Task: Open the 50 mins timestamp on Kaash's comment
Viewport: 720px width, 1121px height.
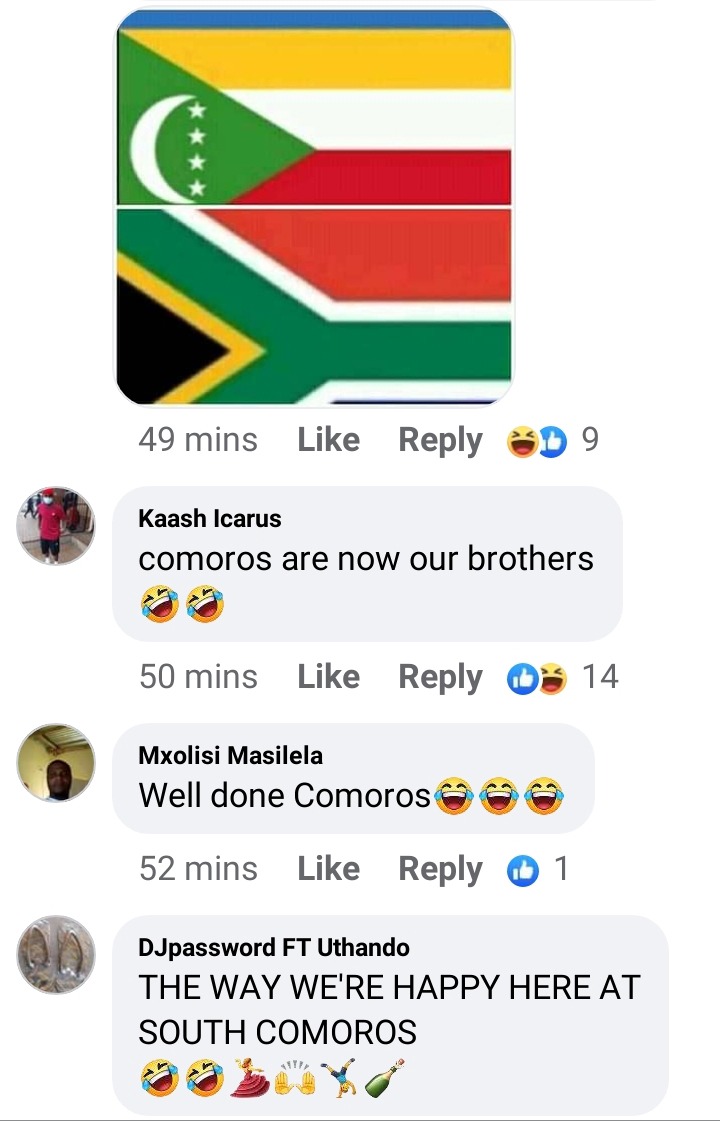Action: pyautogui.click(x=198, y=676)
